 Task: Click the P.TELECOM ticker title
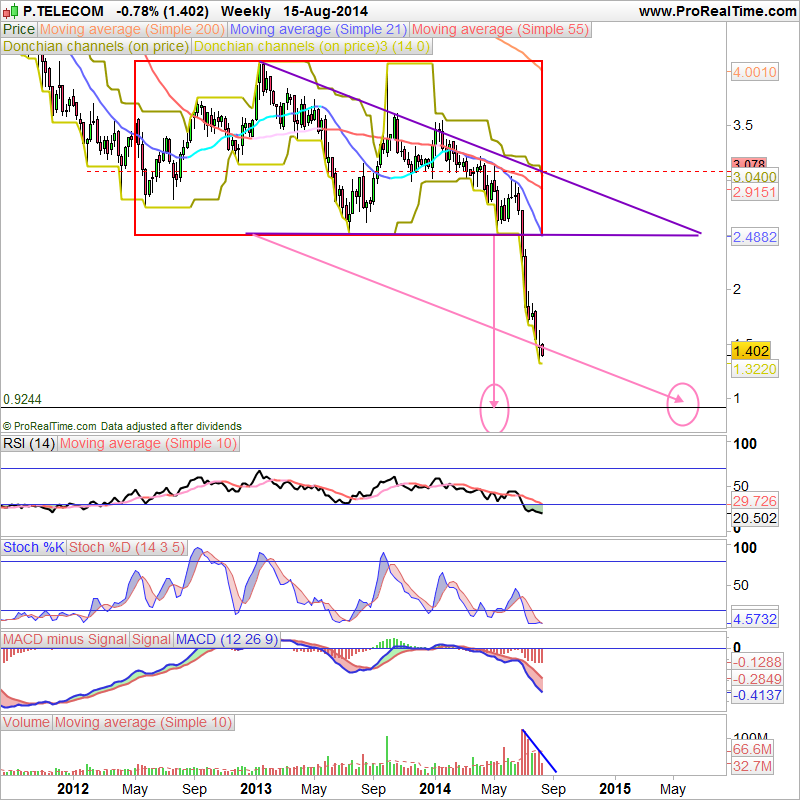tap(63, 11)
